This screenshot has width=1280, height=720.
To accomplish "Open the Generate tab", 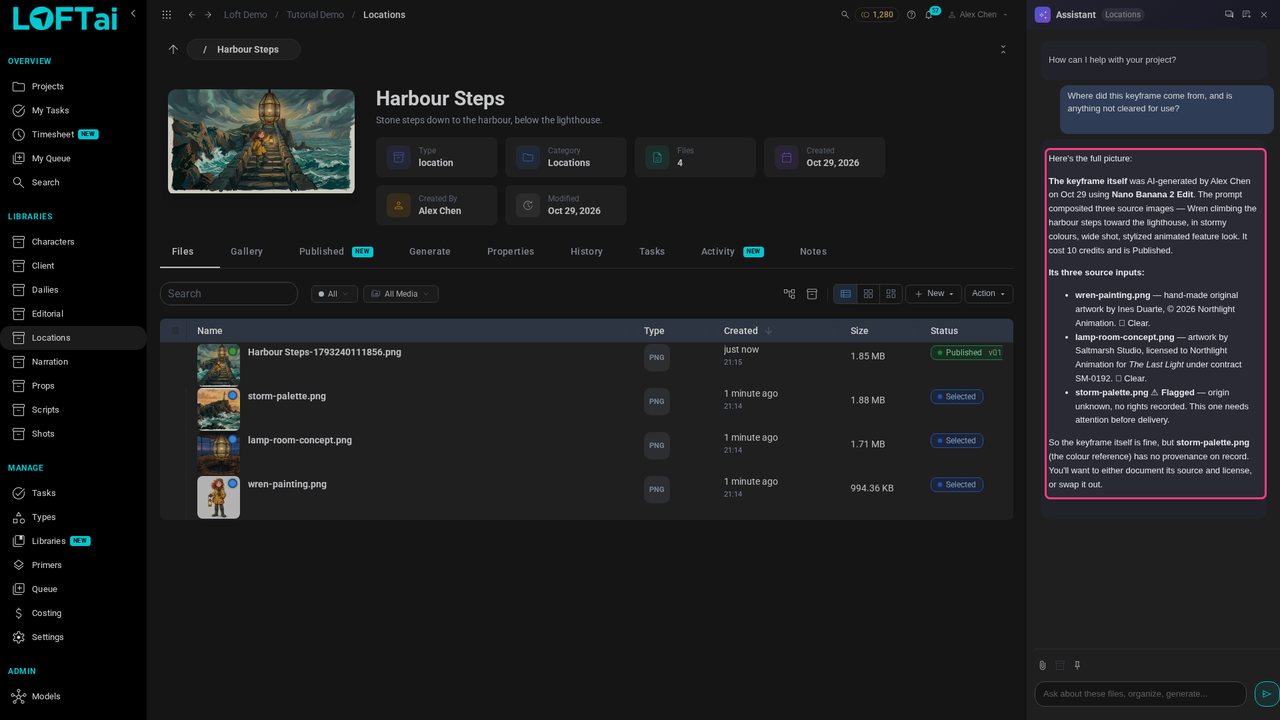I will [429, 252].
